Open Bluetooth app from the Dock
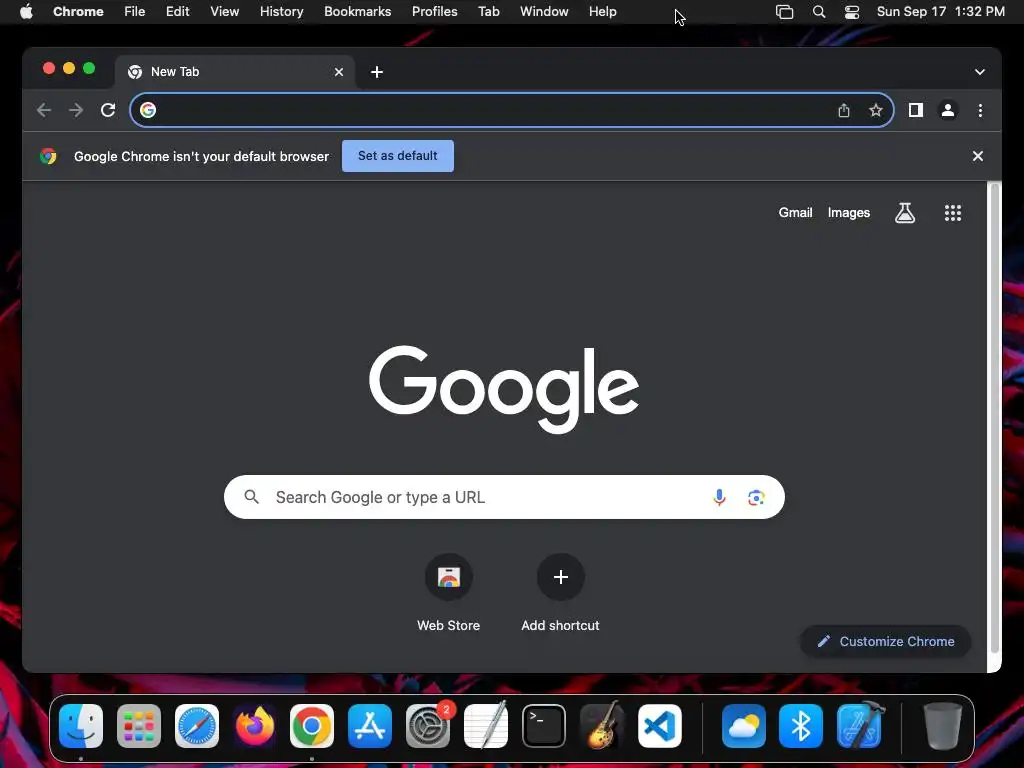The image size is (1024, 768). pos(801,726)
